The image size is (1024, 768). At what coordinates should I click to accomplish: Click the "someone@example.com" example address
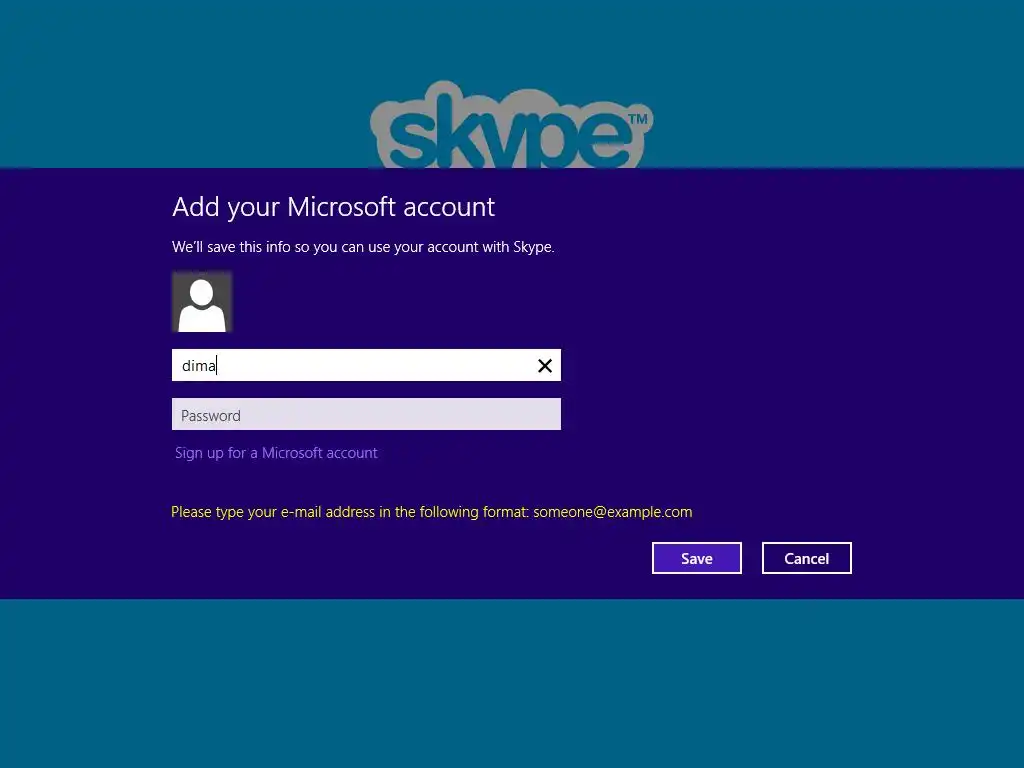(613, 512)
